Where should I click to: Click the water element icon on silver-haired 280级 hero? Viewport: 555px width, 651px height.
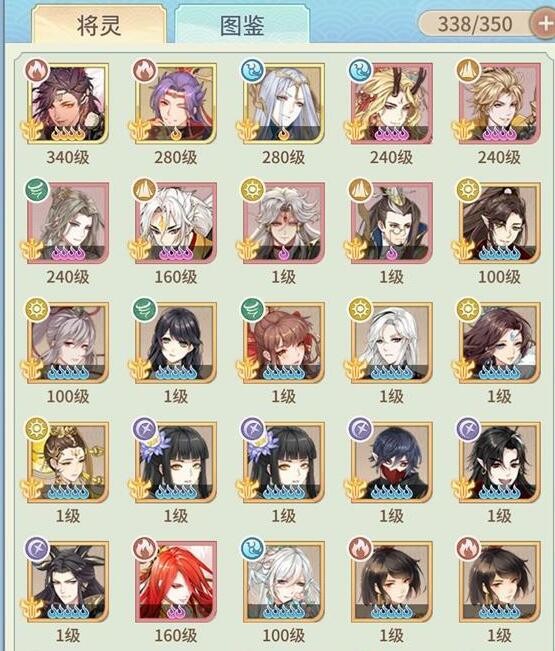click(x=253, y=70)
